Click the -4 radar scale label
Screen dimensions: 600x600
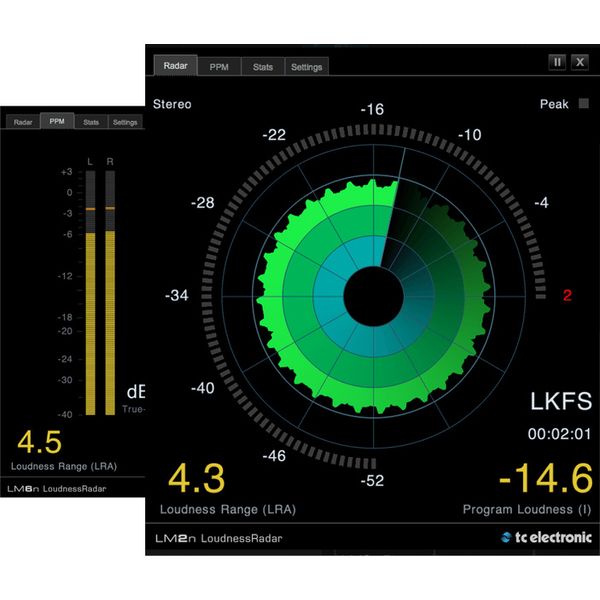point(541,202)
